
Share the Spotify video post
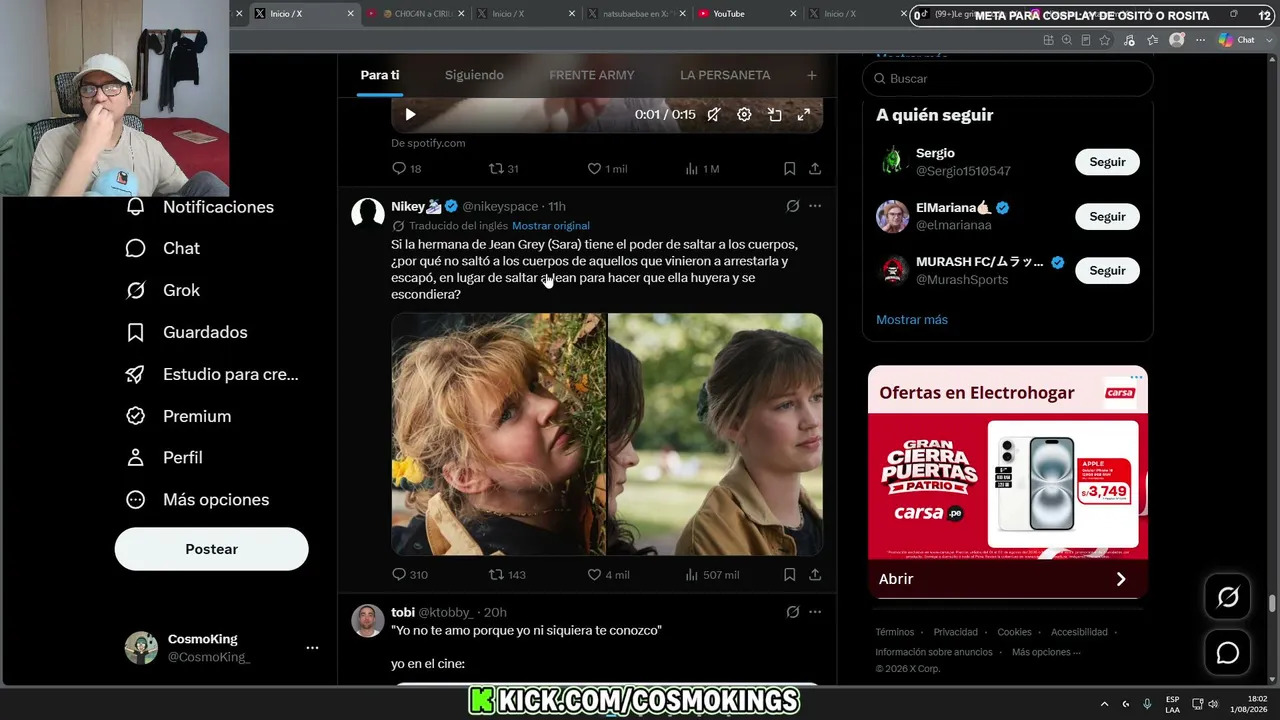click(x=815, y=169)
